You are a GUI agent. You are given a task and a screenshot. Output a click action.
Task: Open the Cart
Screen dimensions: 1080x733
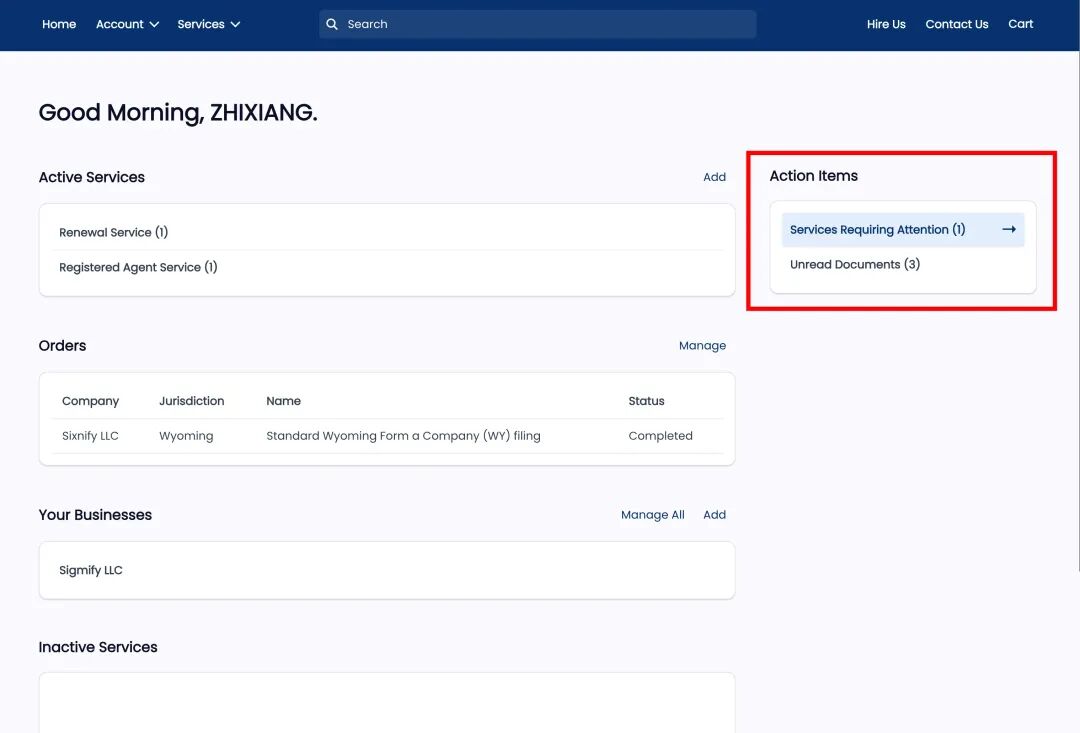(x=1020, y=24)
